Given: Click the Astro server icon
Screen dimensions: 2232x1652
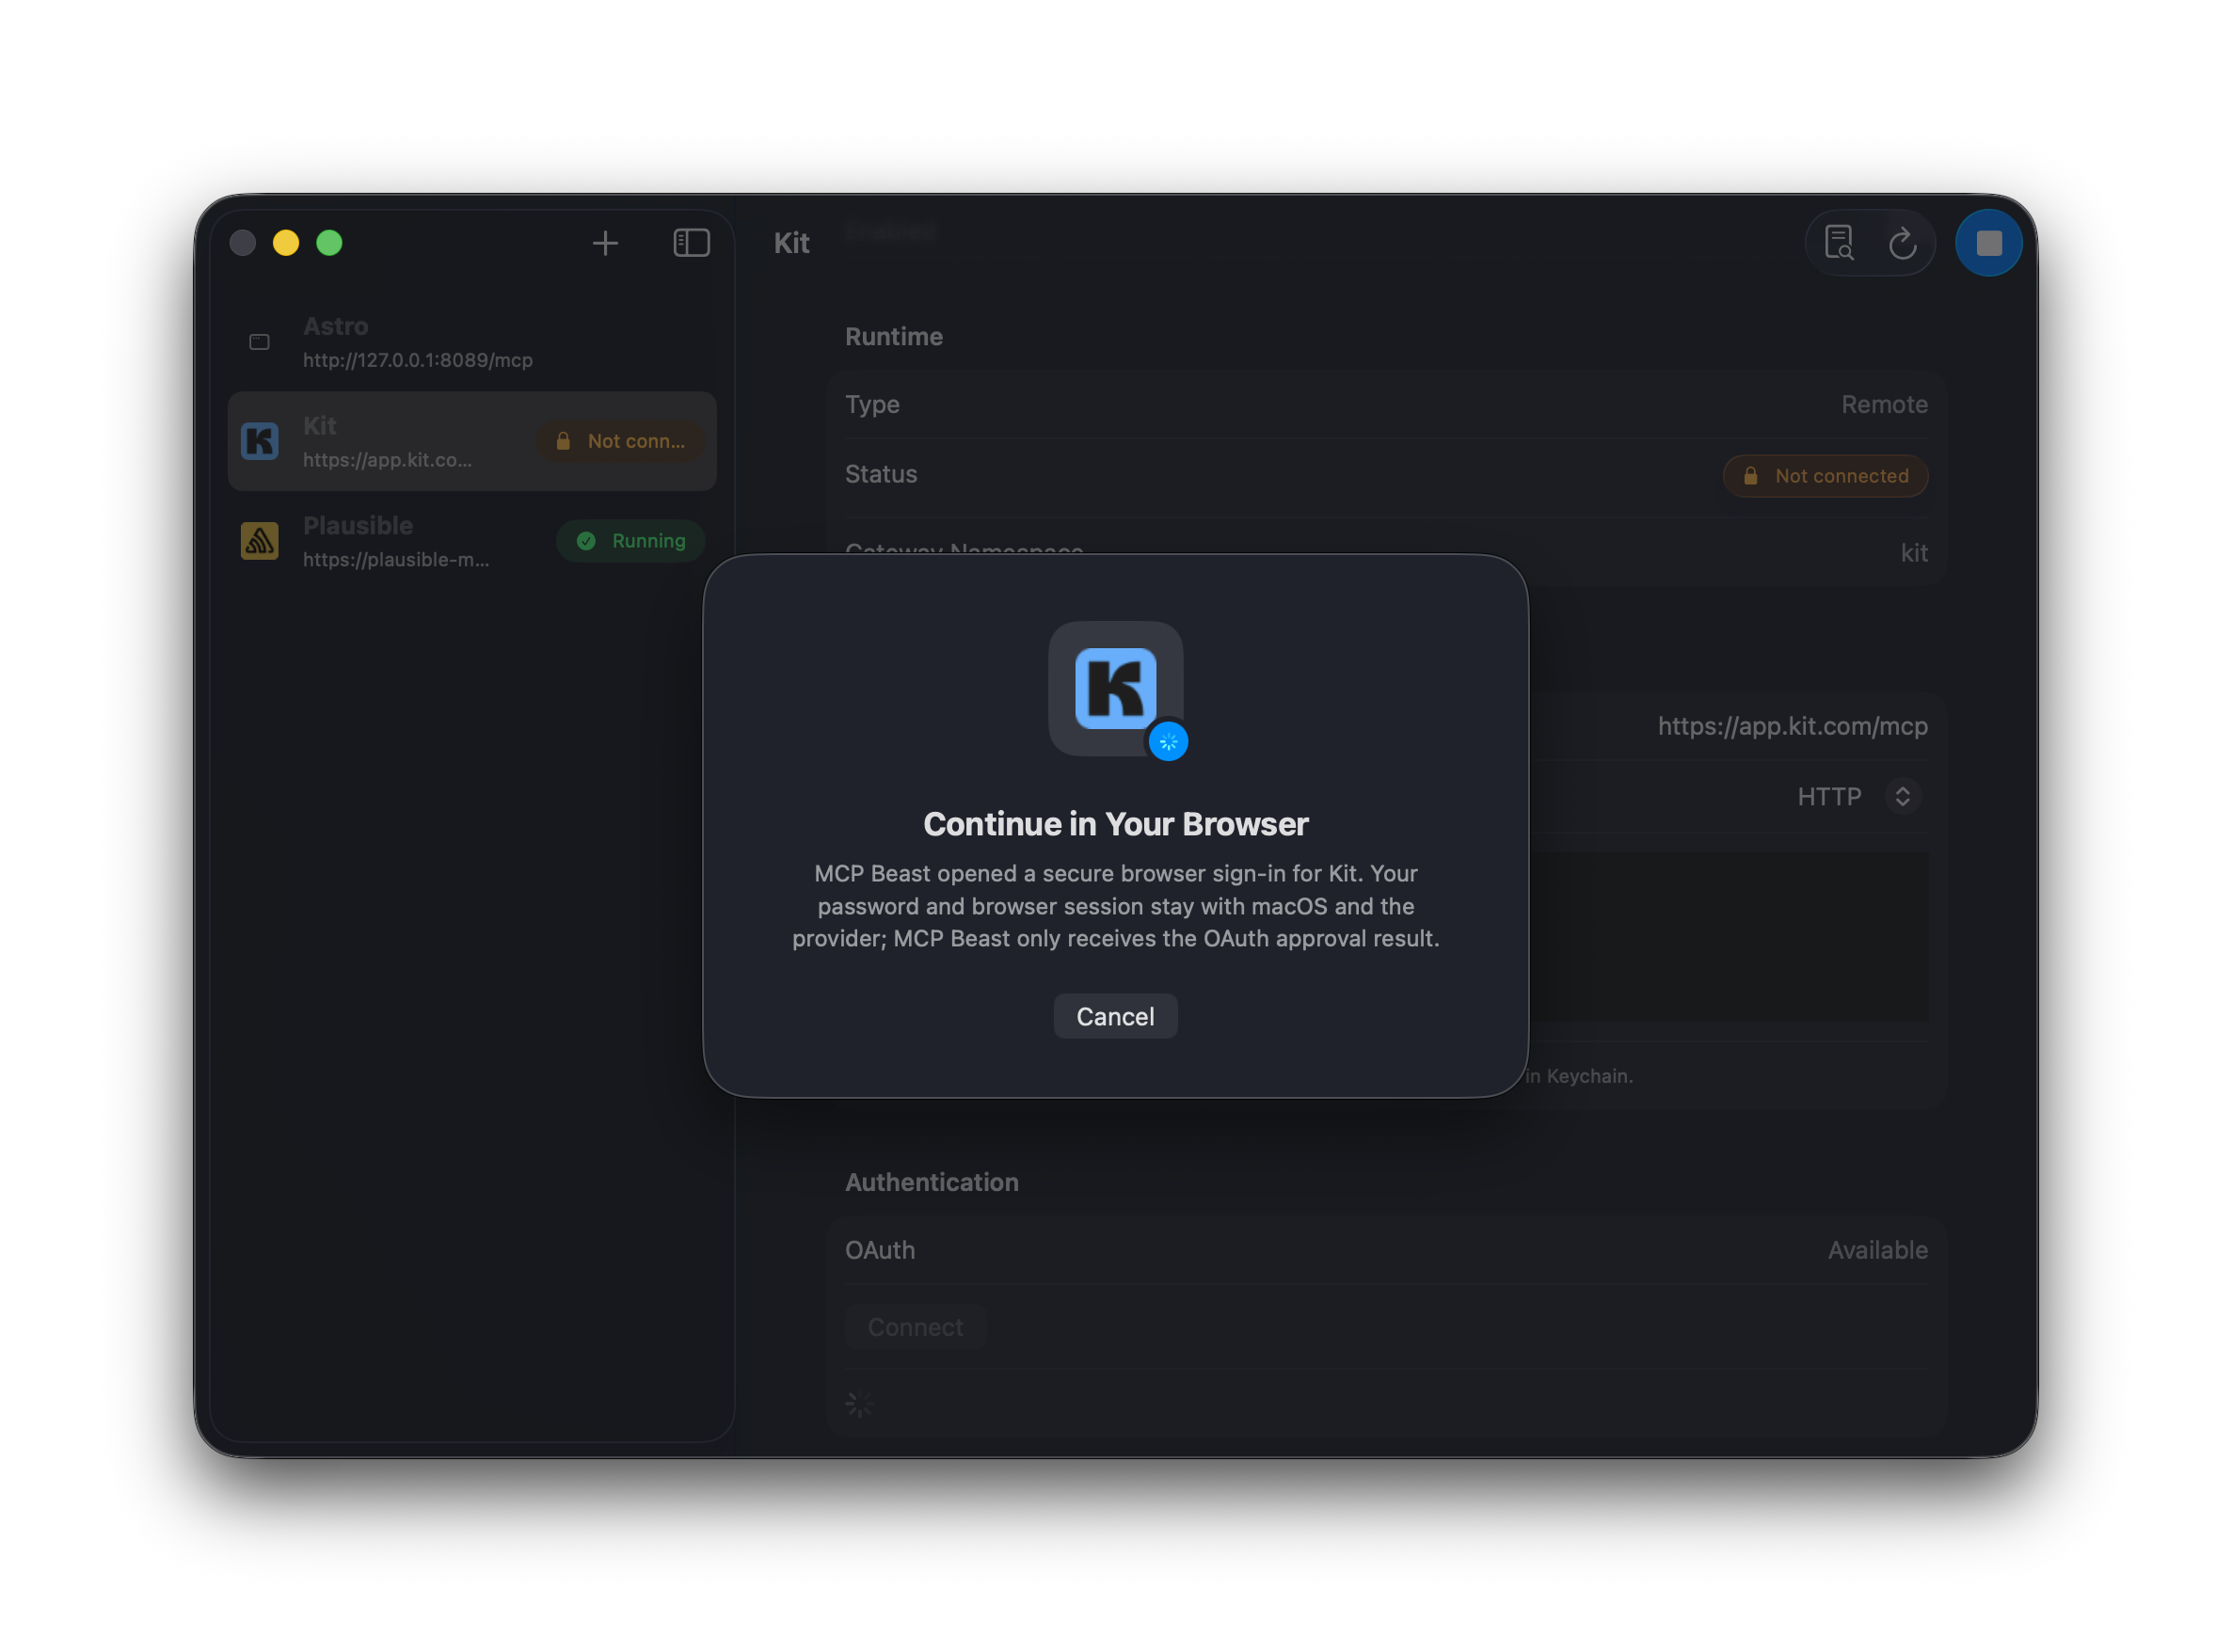Looking at the screenshot, I should (x=260, y=342).
